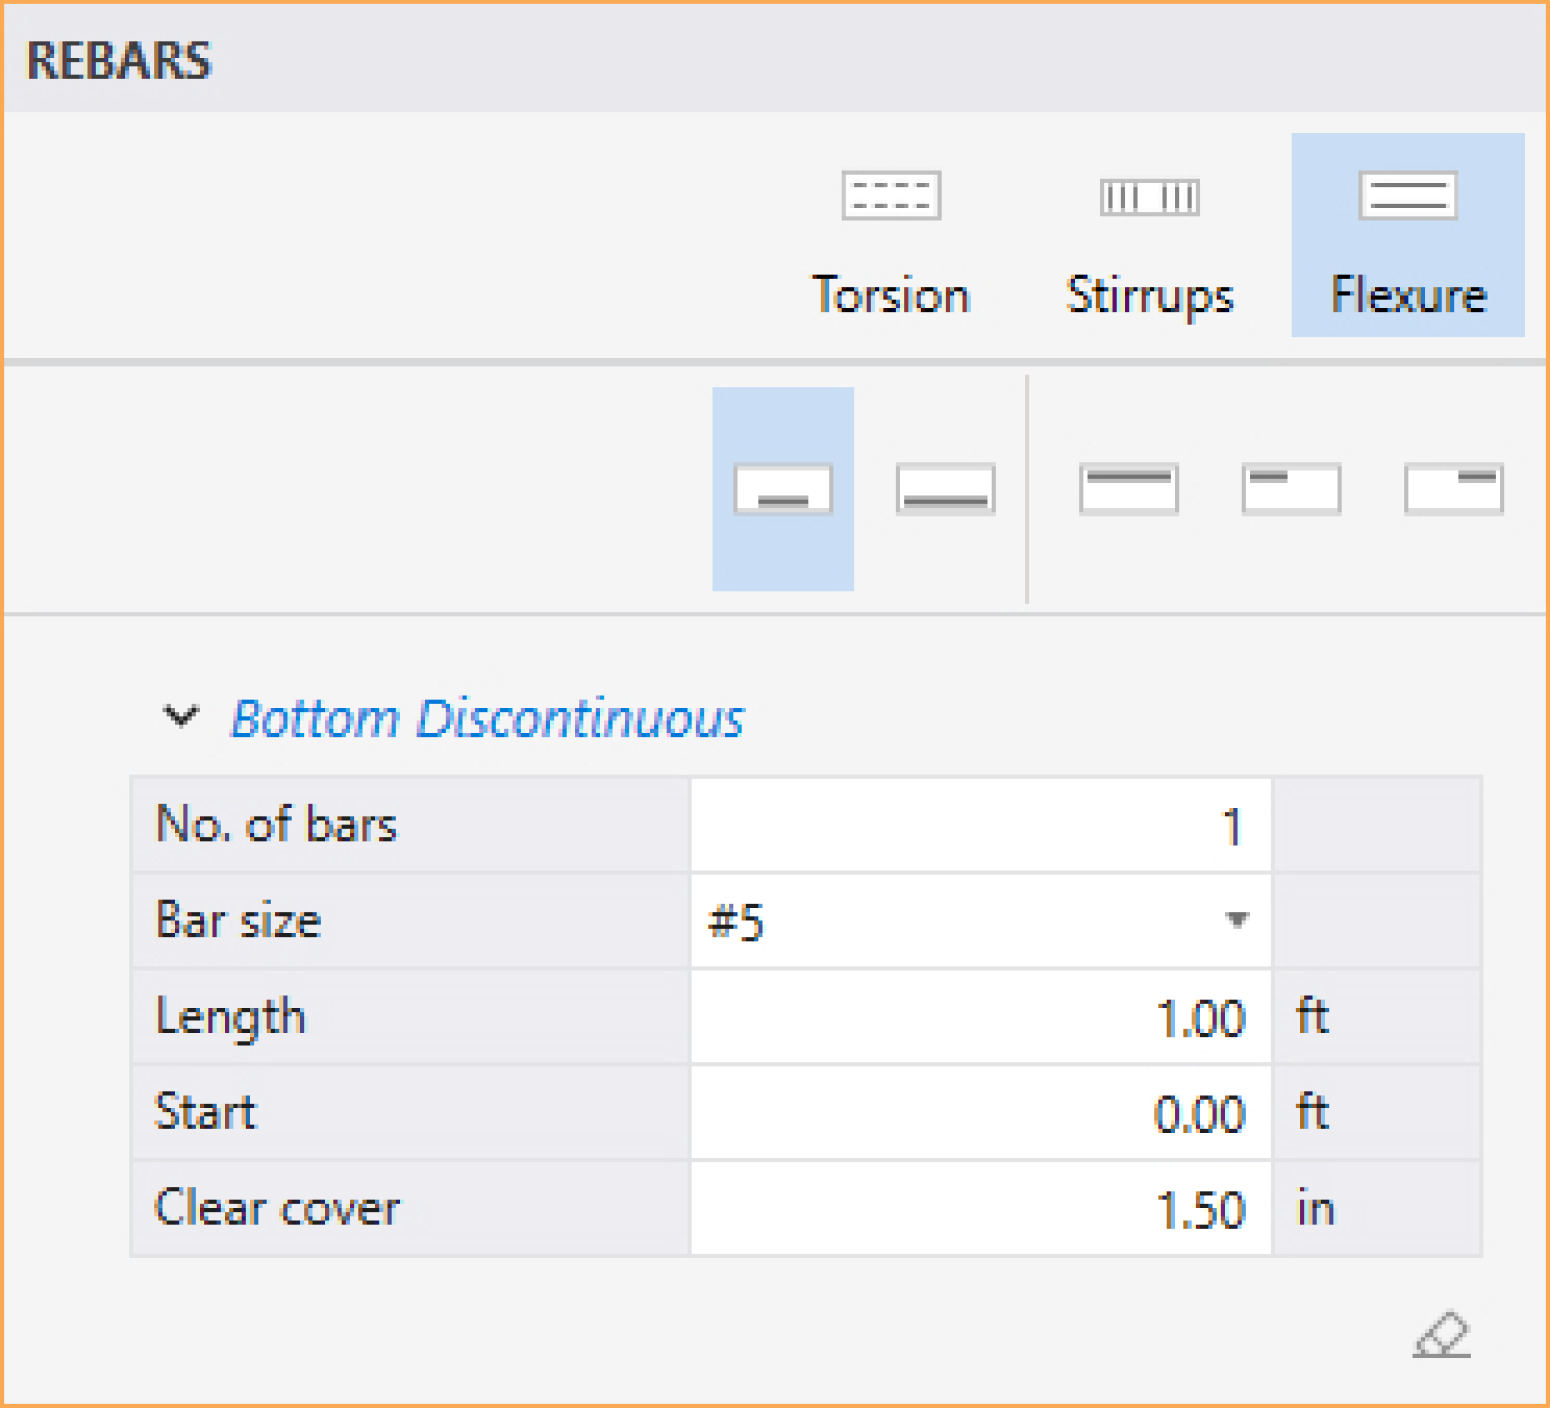The image size is (1550, 1408).
Task: Switch to the Stirrups rebar type
Action: [x=1149, y=240]
